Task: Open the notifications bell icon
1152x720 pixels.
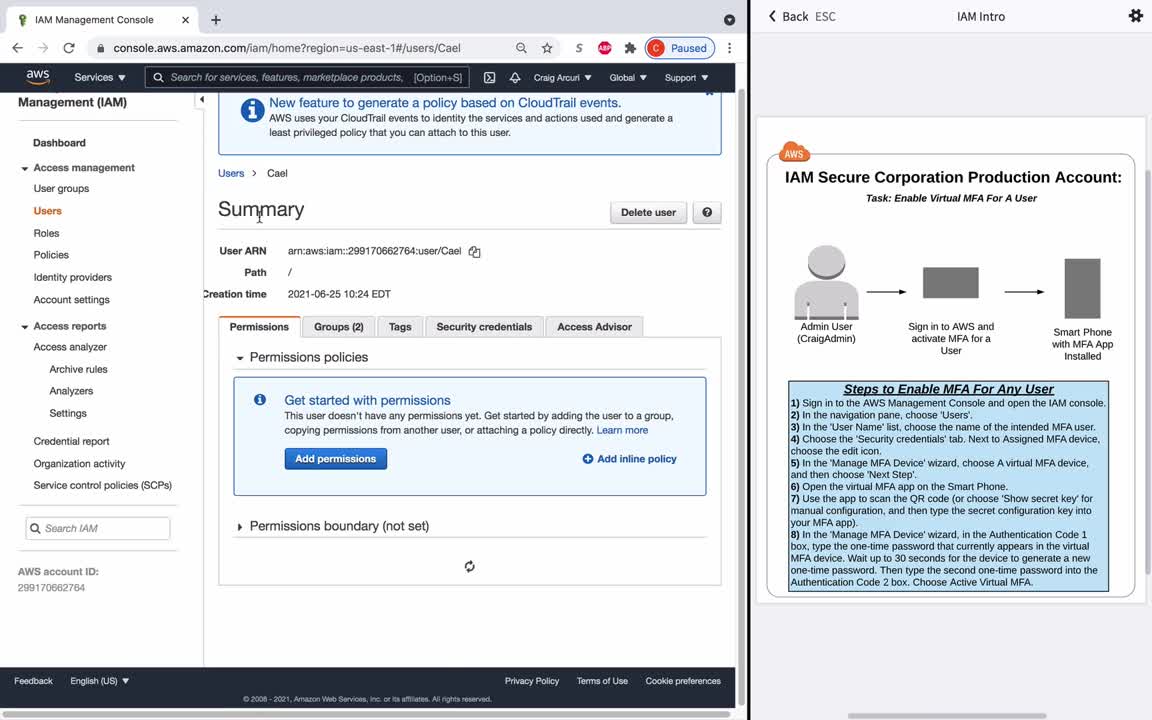Action: (x=515, y=77)
